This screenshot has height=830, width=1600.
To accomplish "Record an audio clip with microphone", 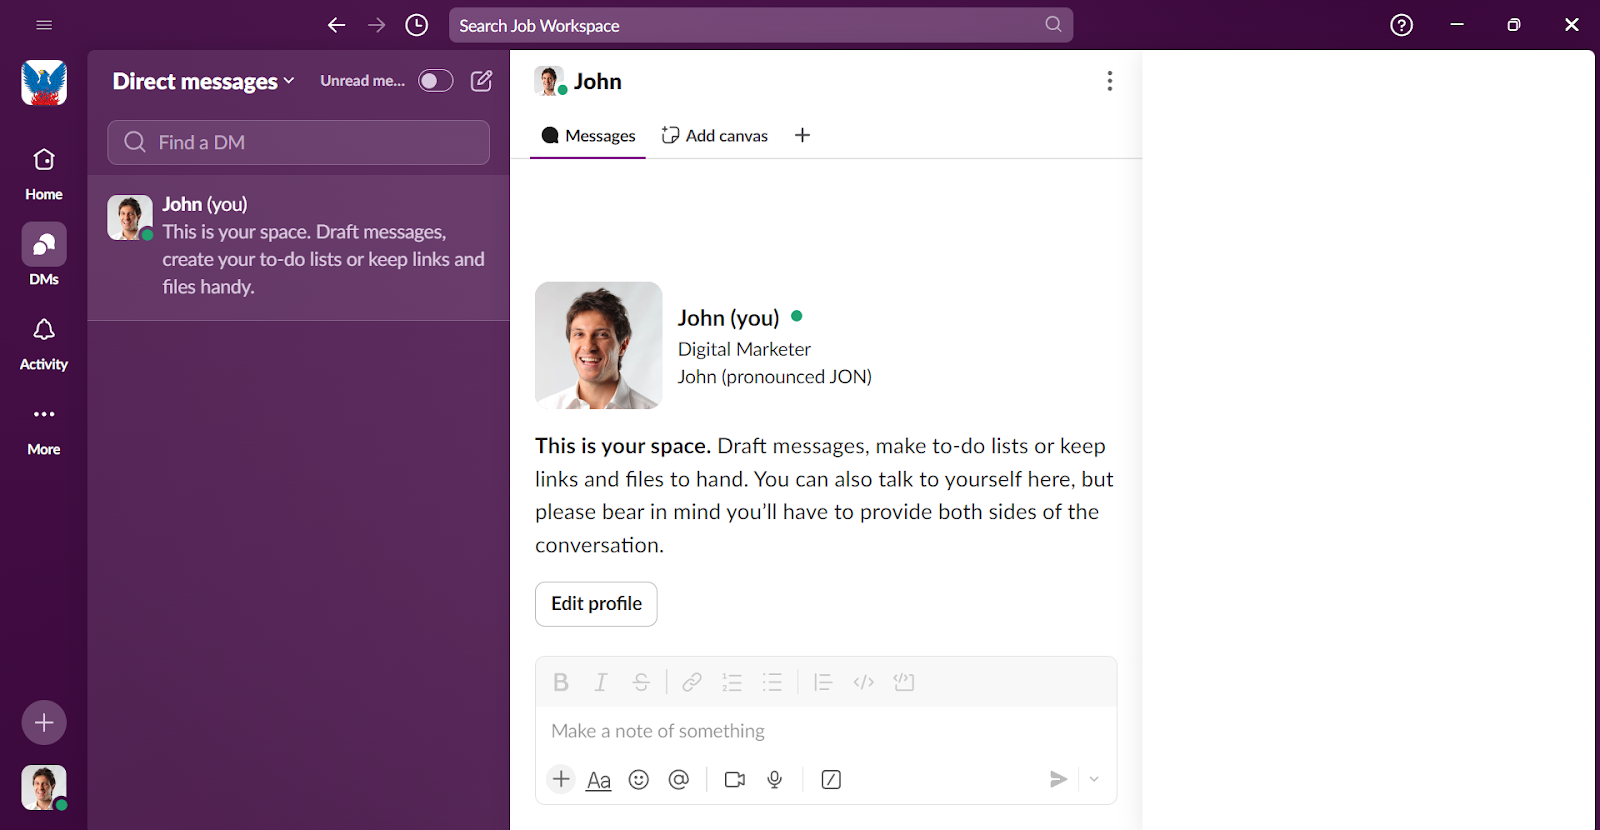I will pyautogui.click(x=775, y=779).
